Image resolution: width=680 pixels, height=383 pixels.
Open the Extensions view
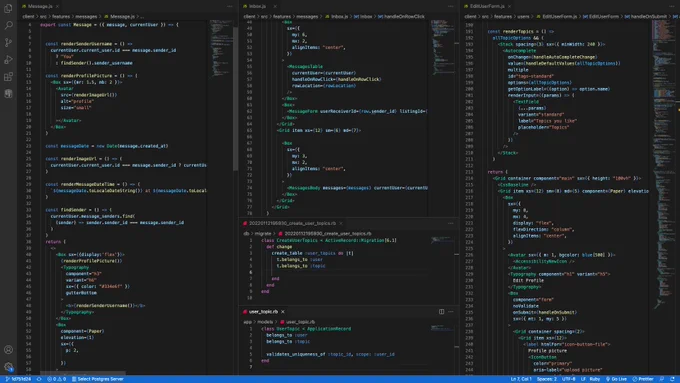[8, 77]
